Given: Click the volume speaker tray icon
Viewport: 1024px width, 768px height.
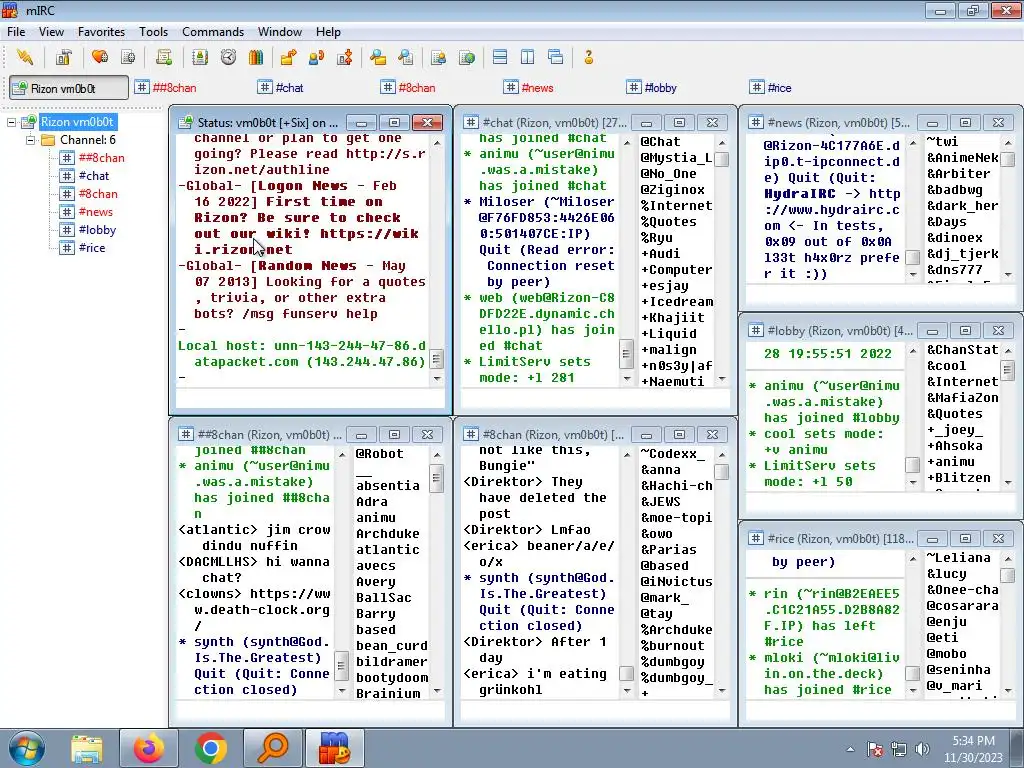Looking at the screenshot, I should [922, 749].
